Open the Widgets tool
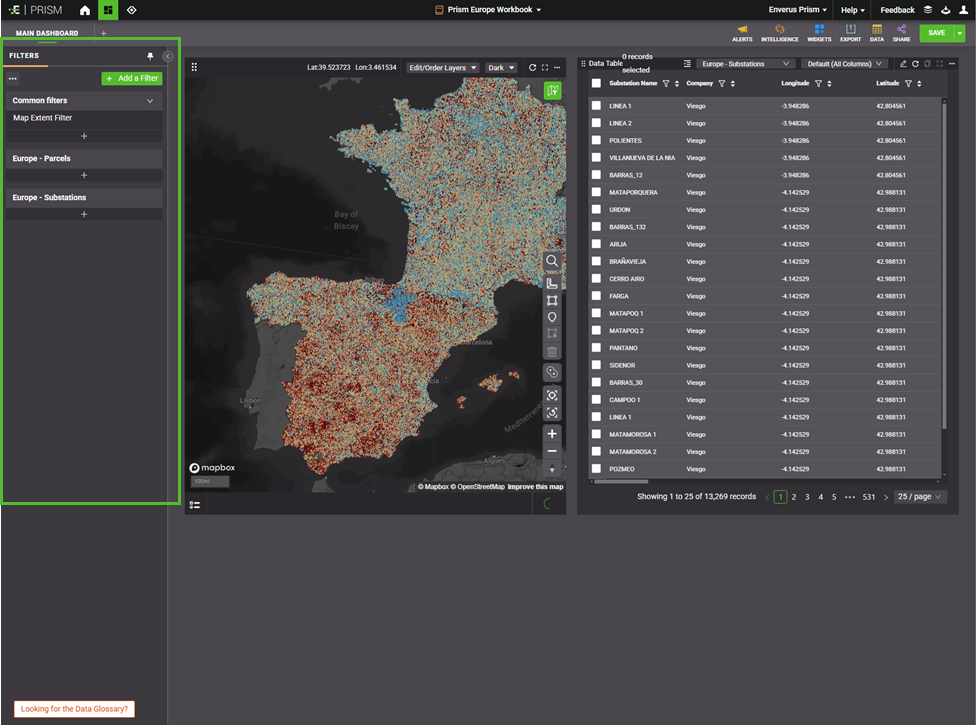Viewport: 976px width, 725px height. tap(819, 33)
